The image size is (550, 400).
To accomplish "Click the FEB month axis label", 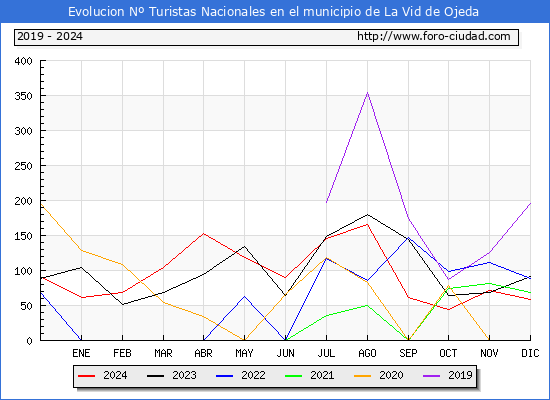I will [x=122, y=353].
